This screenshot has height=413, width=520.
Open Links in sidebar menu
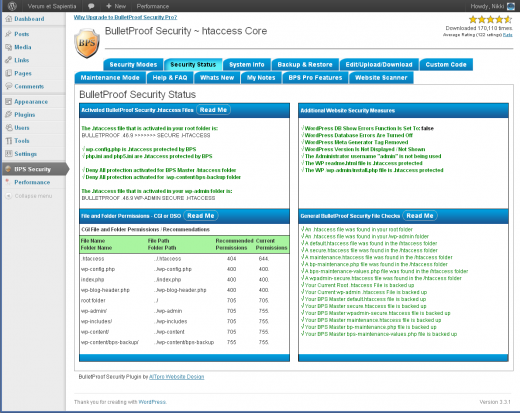[x=22, y=60]
